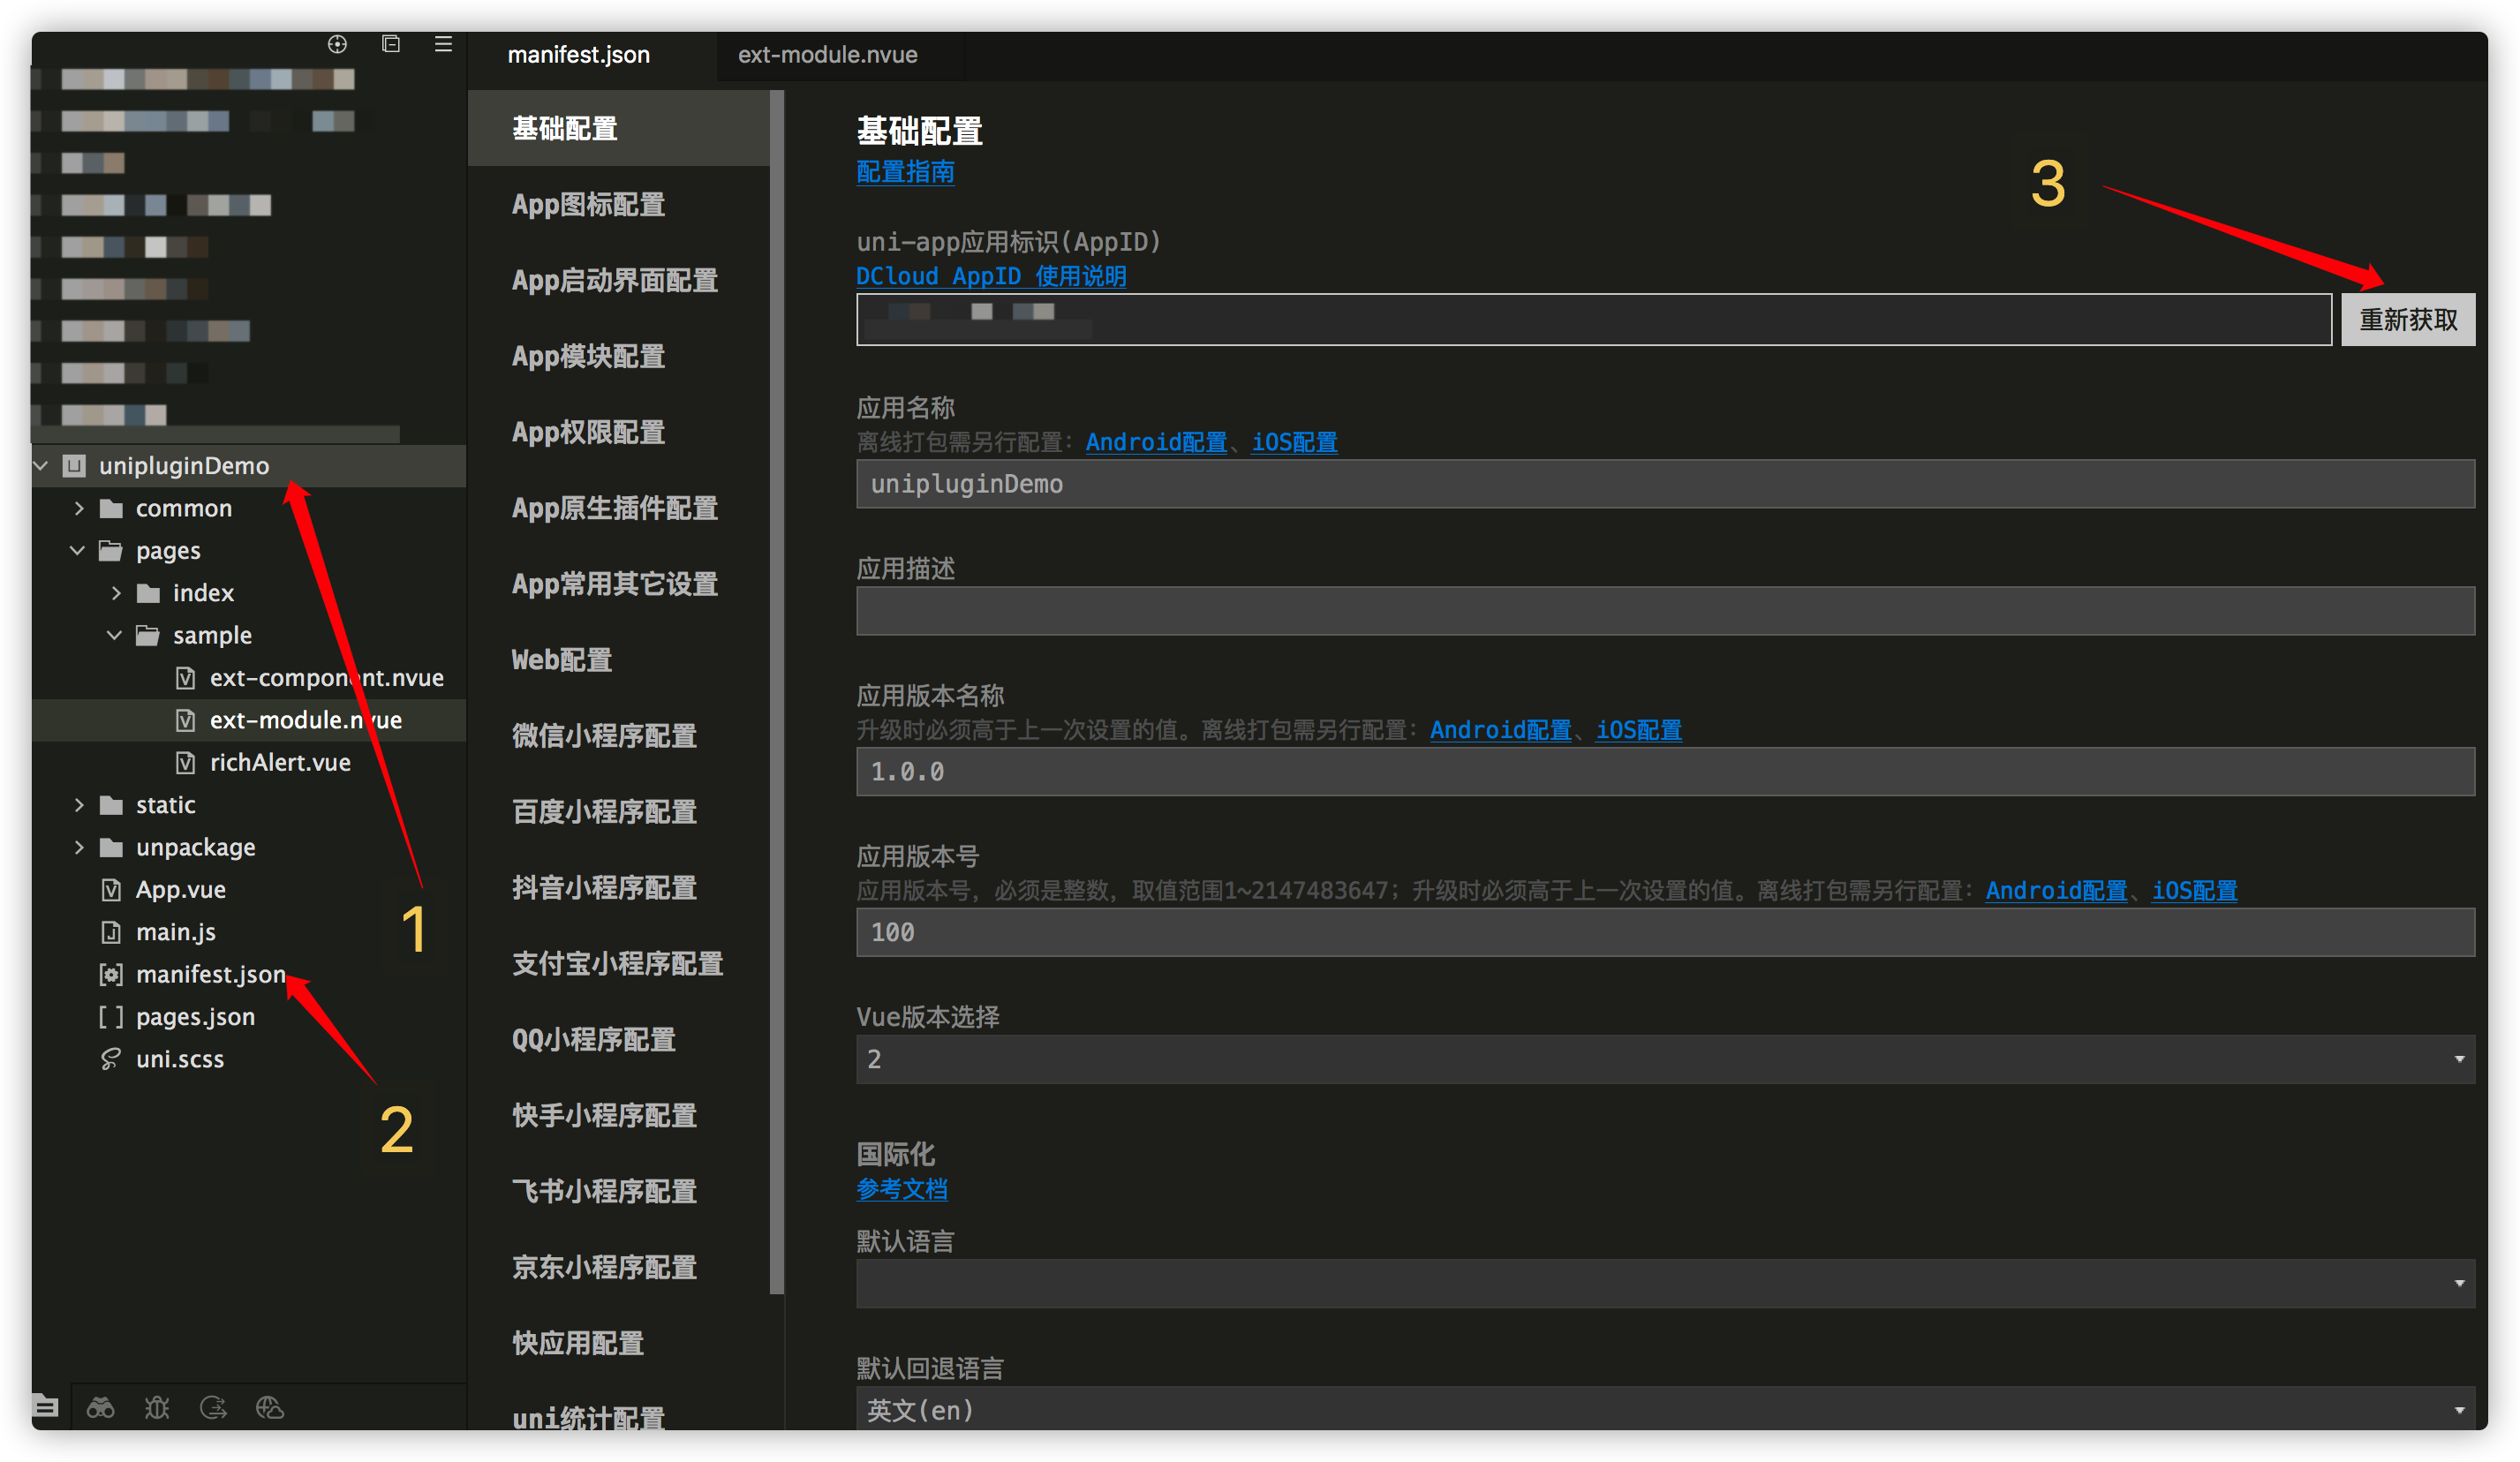This screenshot has width=2520, height=1462.
Task: Open the 参考文档 link under 国际化
Action: click(902, 1189)
